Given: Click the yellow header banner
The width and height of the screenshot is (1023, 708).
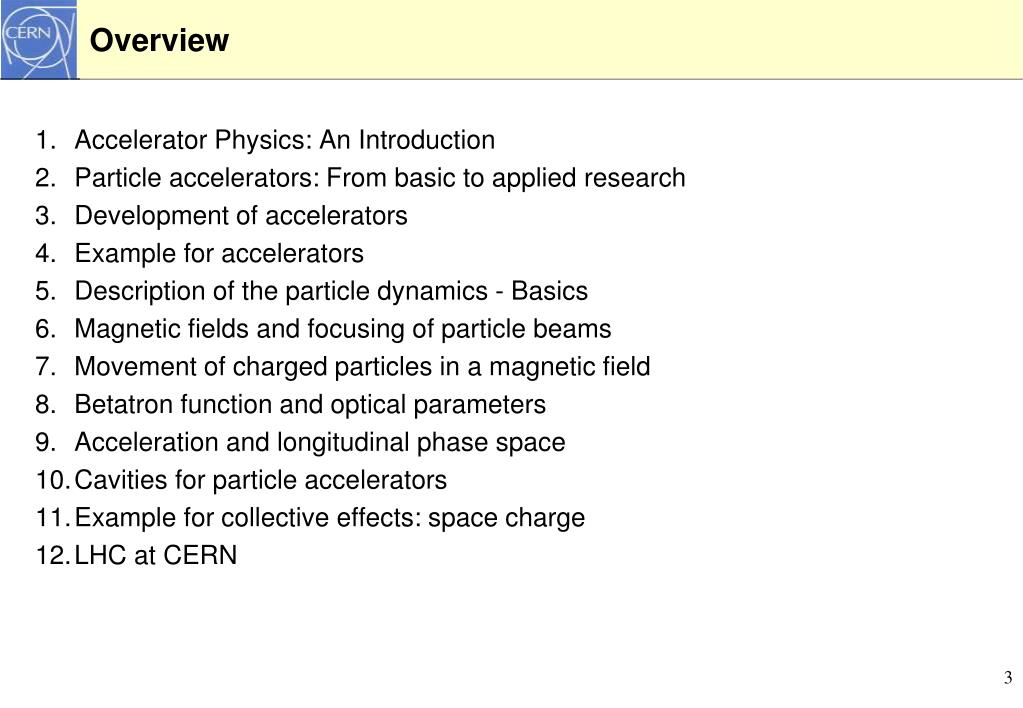Looking at the screenshot, I should [x=550, y=39].
